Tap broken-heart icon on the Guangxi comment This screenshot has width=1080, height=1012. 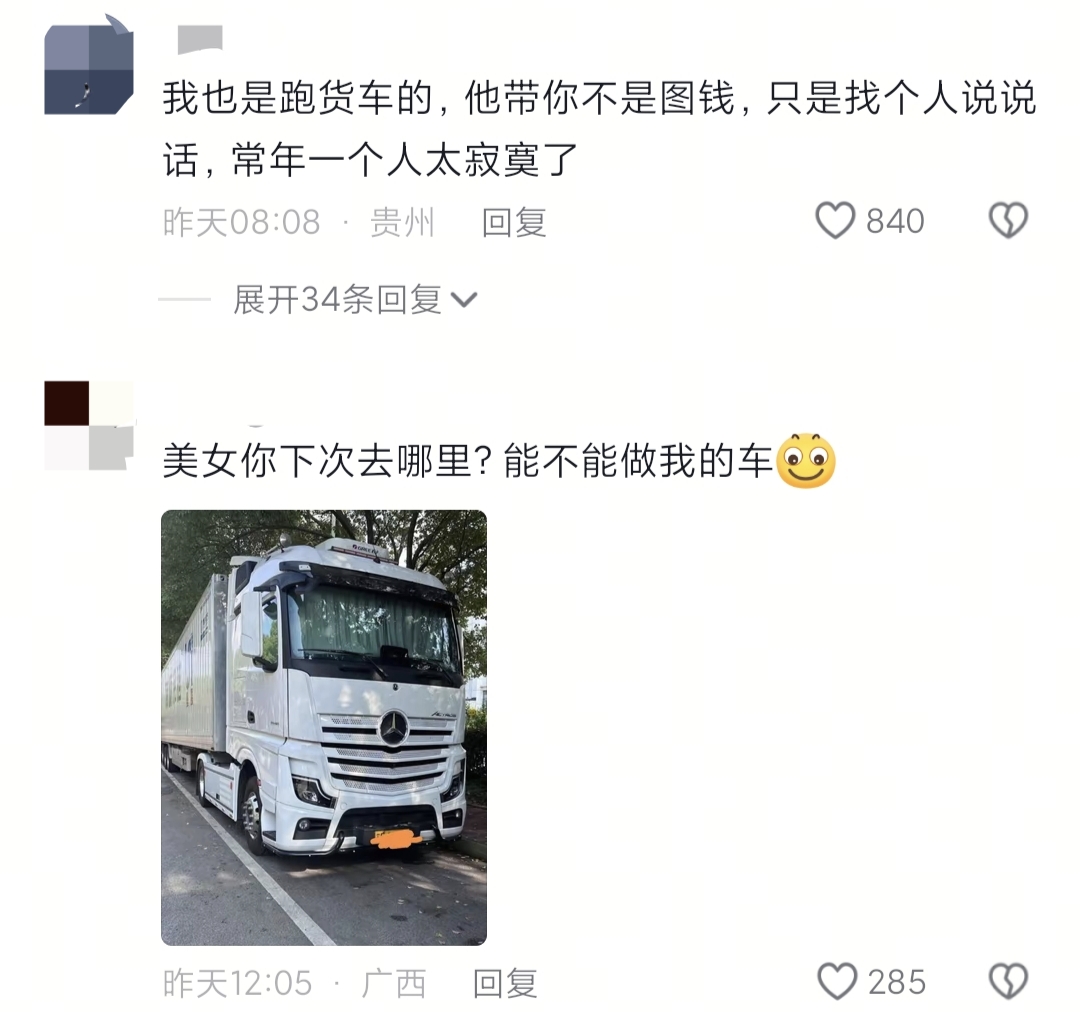tap(1008, 981)
